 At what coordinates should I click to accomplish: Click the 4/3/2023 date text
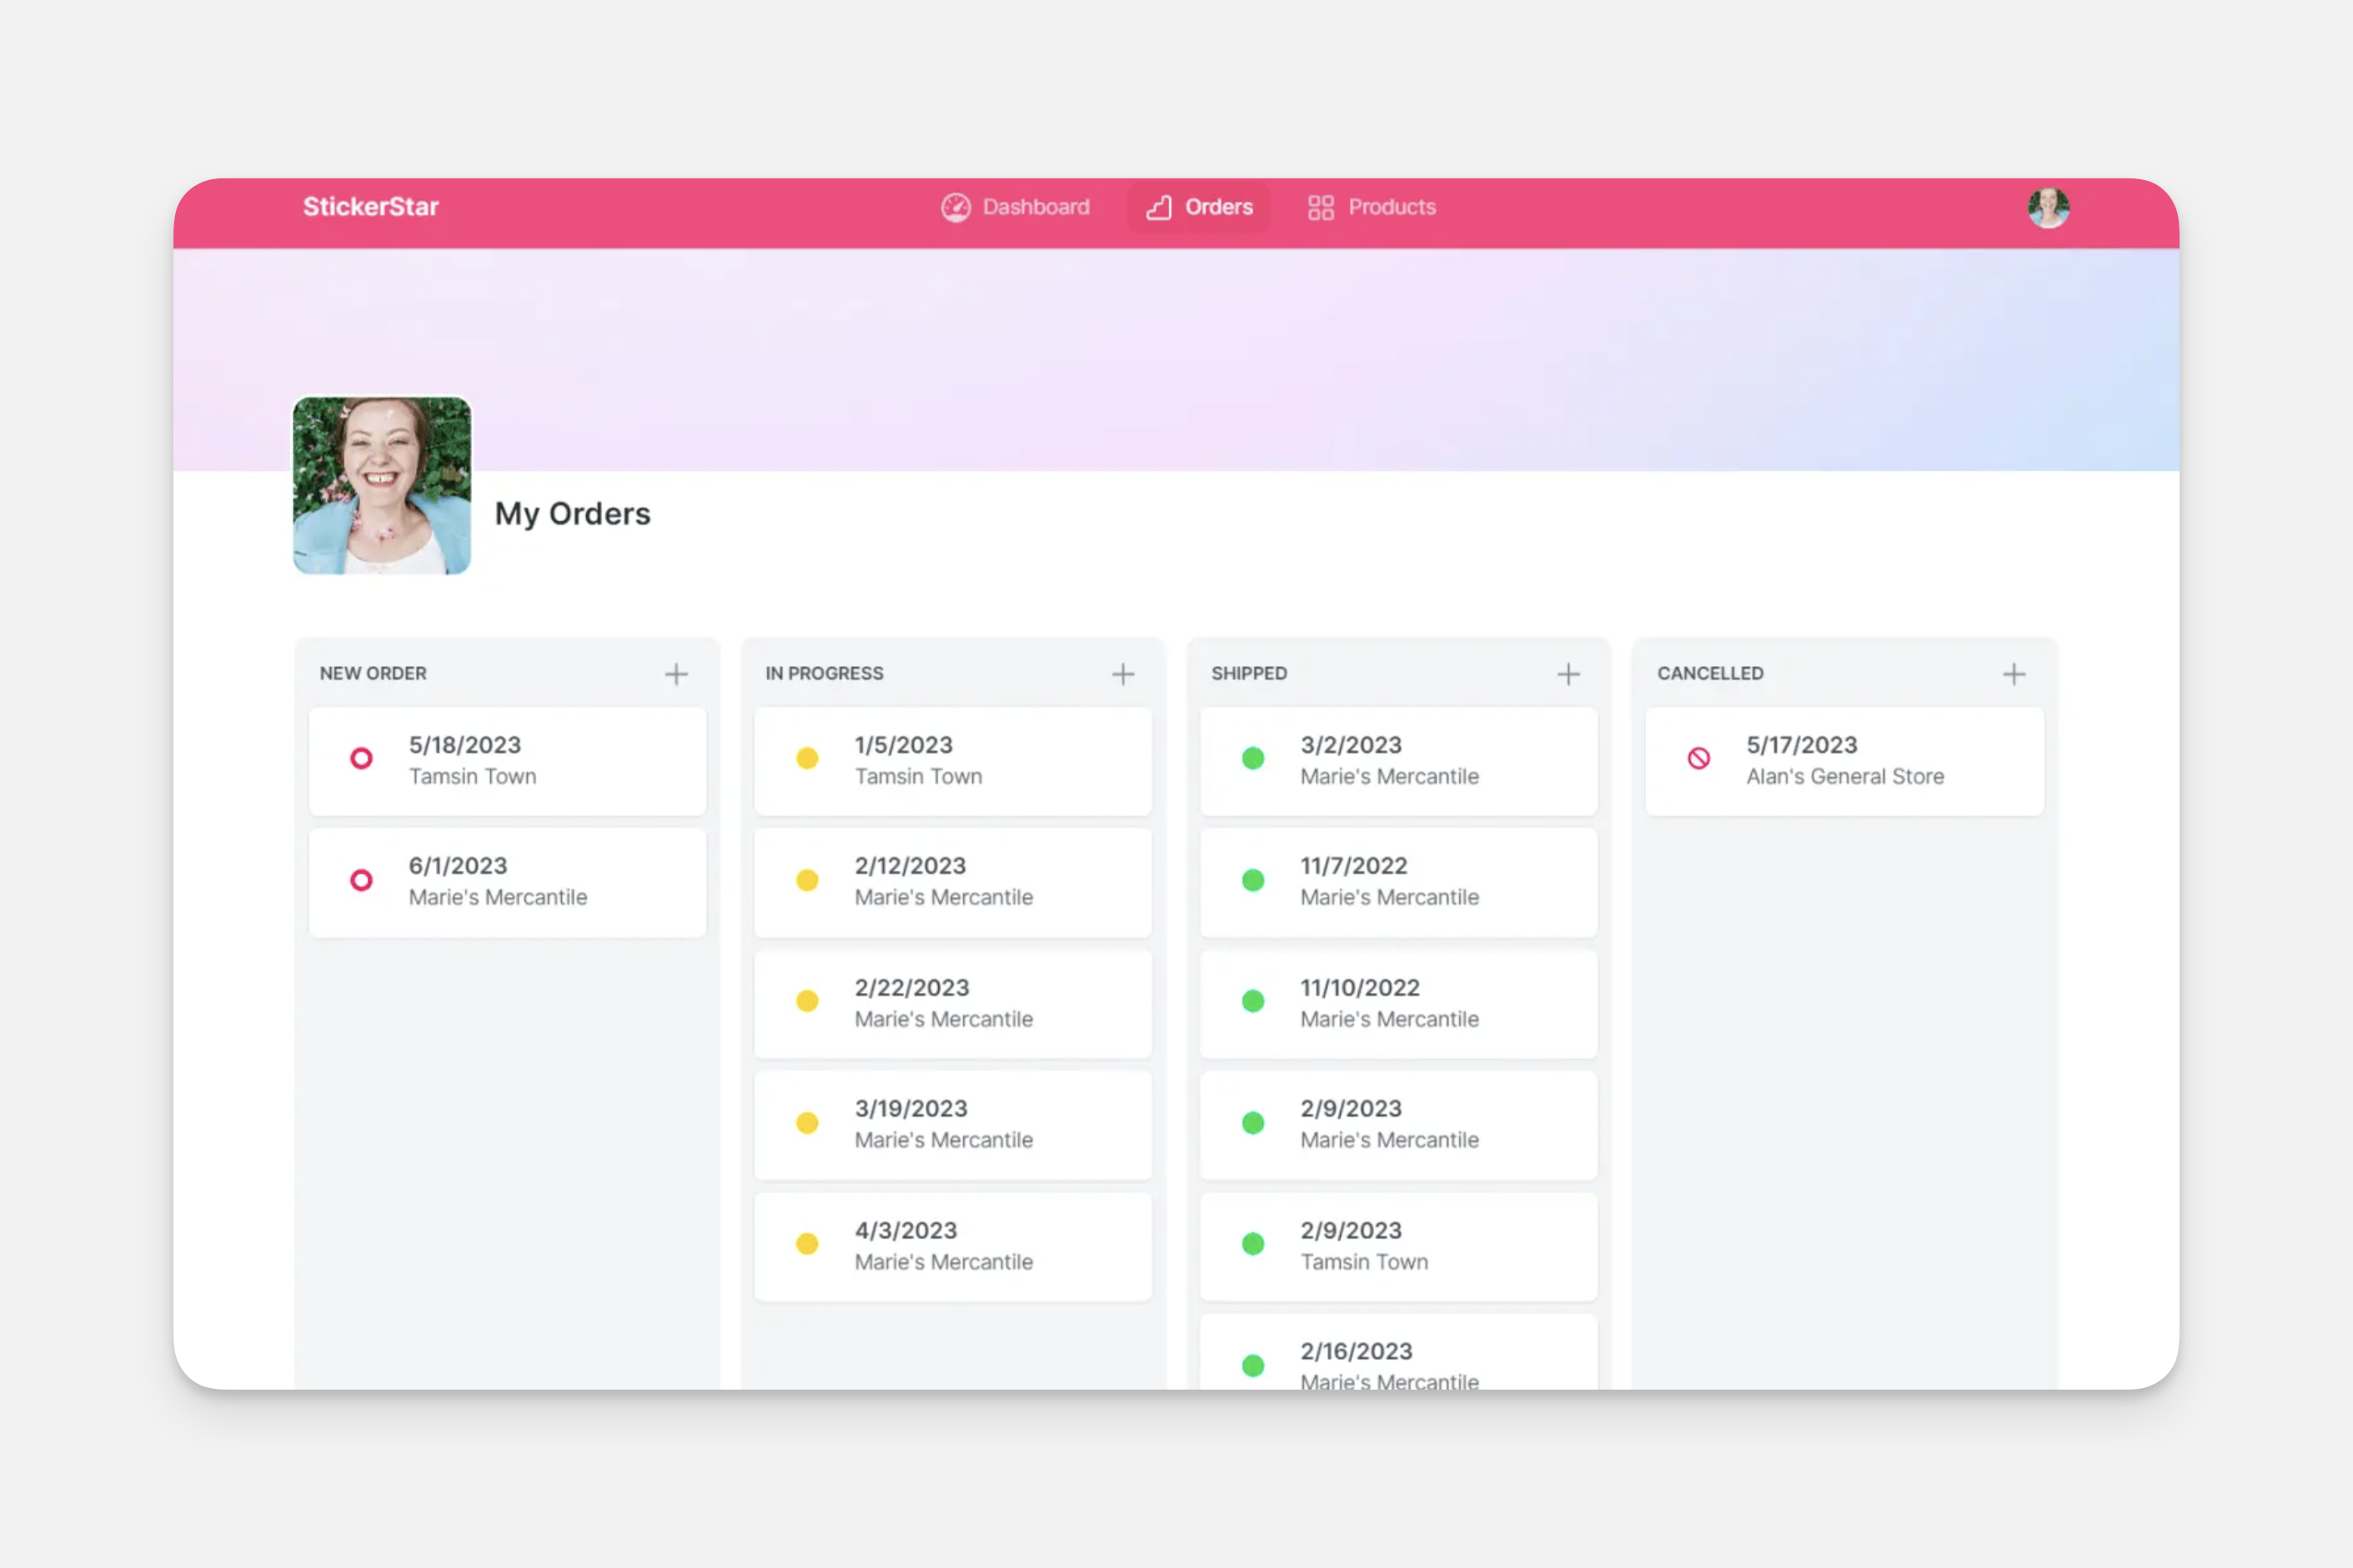click(906, 1231)
